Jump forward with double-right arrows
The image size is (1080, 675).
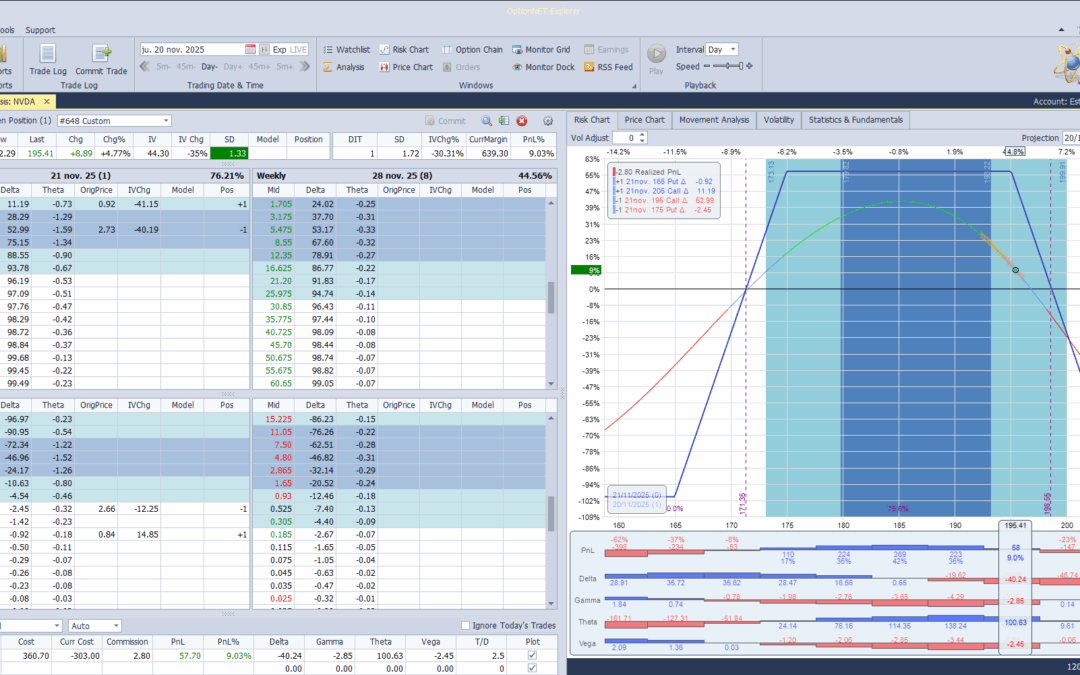click(305, 67)
